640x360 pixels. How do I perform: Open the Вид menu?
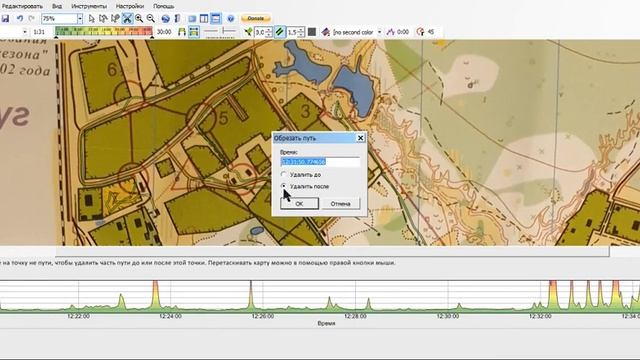(x=57, y=6)
